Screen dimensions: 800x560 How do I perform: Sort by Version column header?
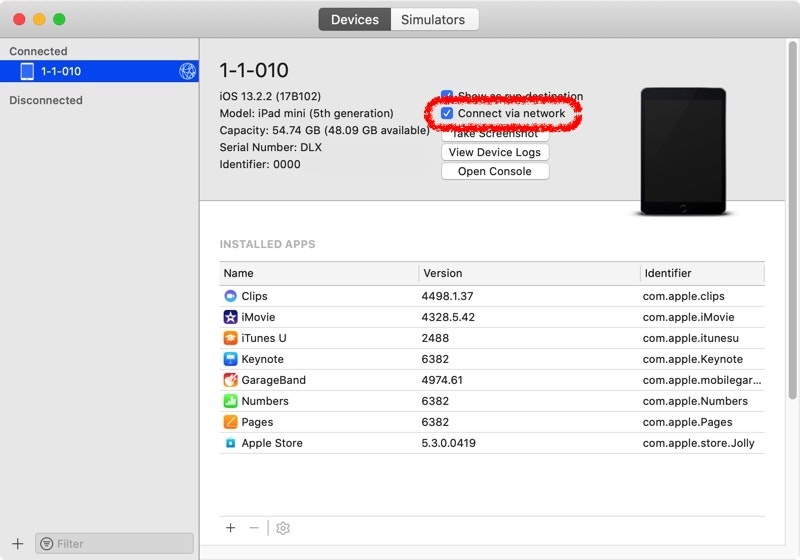tap(530, 273)
